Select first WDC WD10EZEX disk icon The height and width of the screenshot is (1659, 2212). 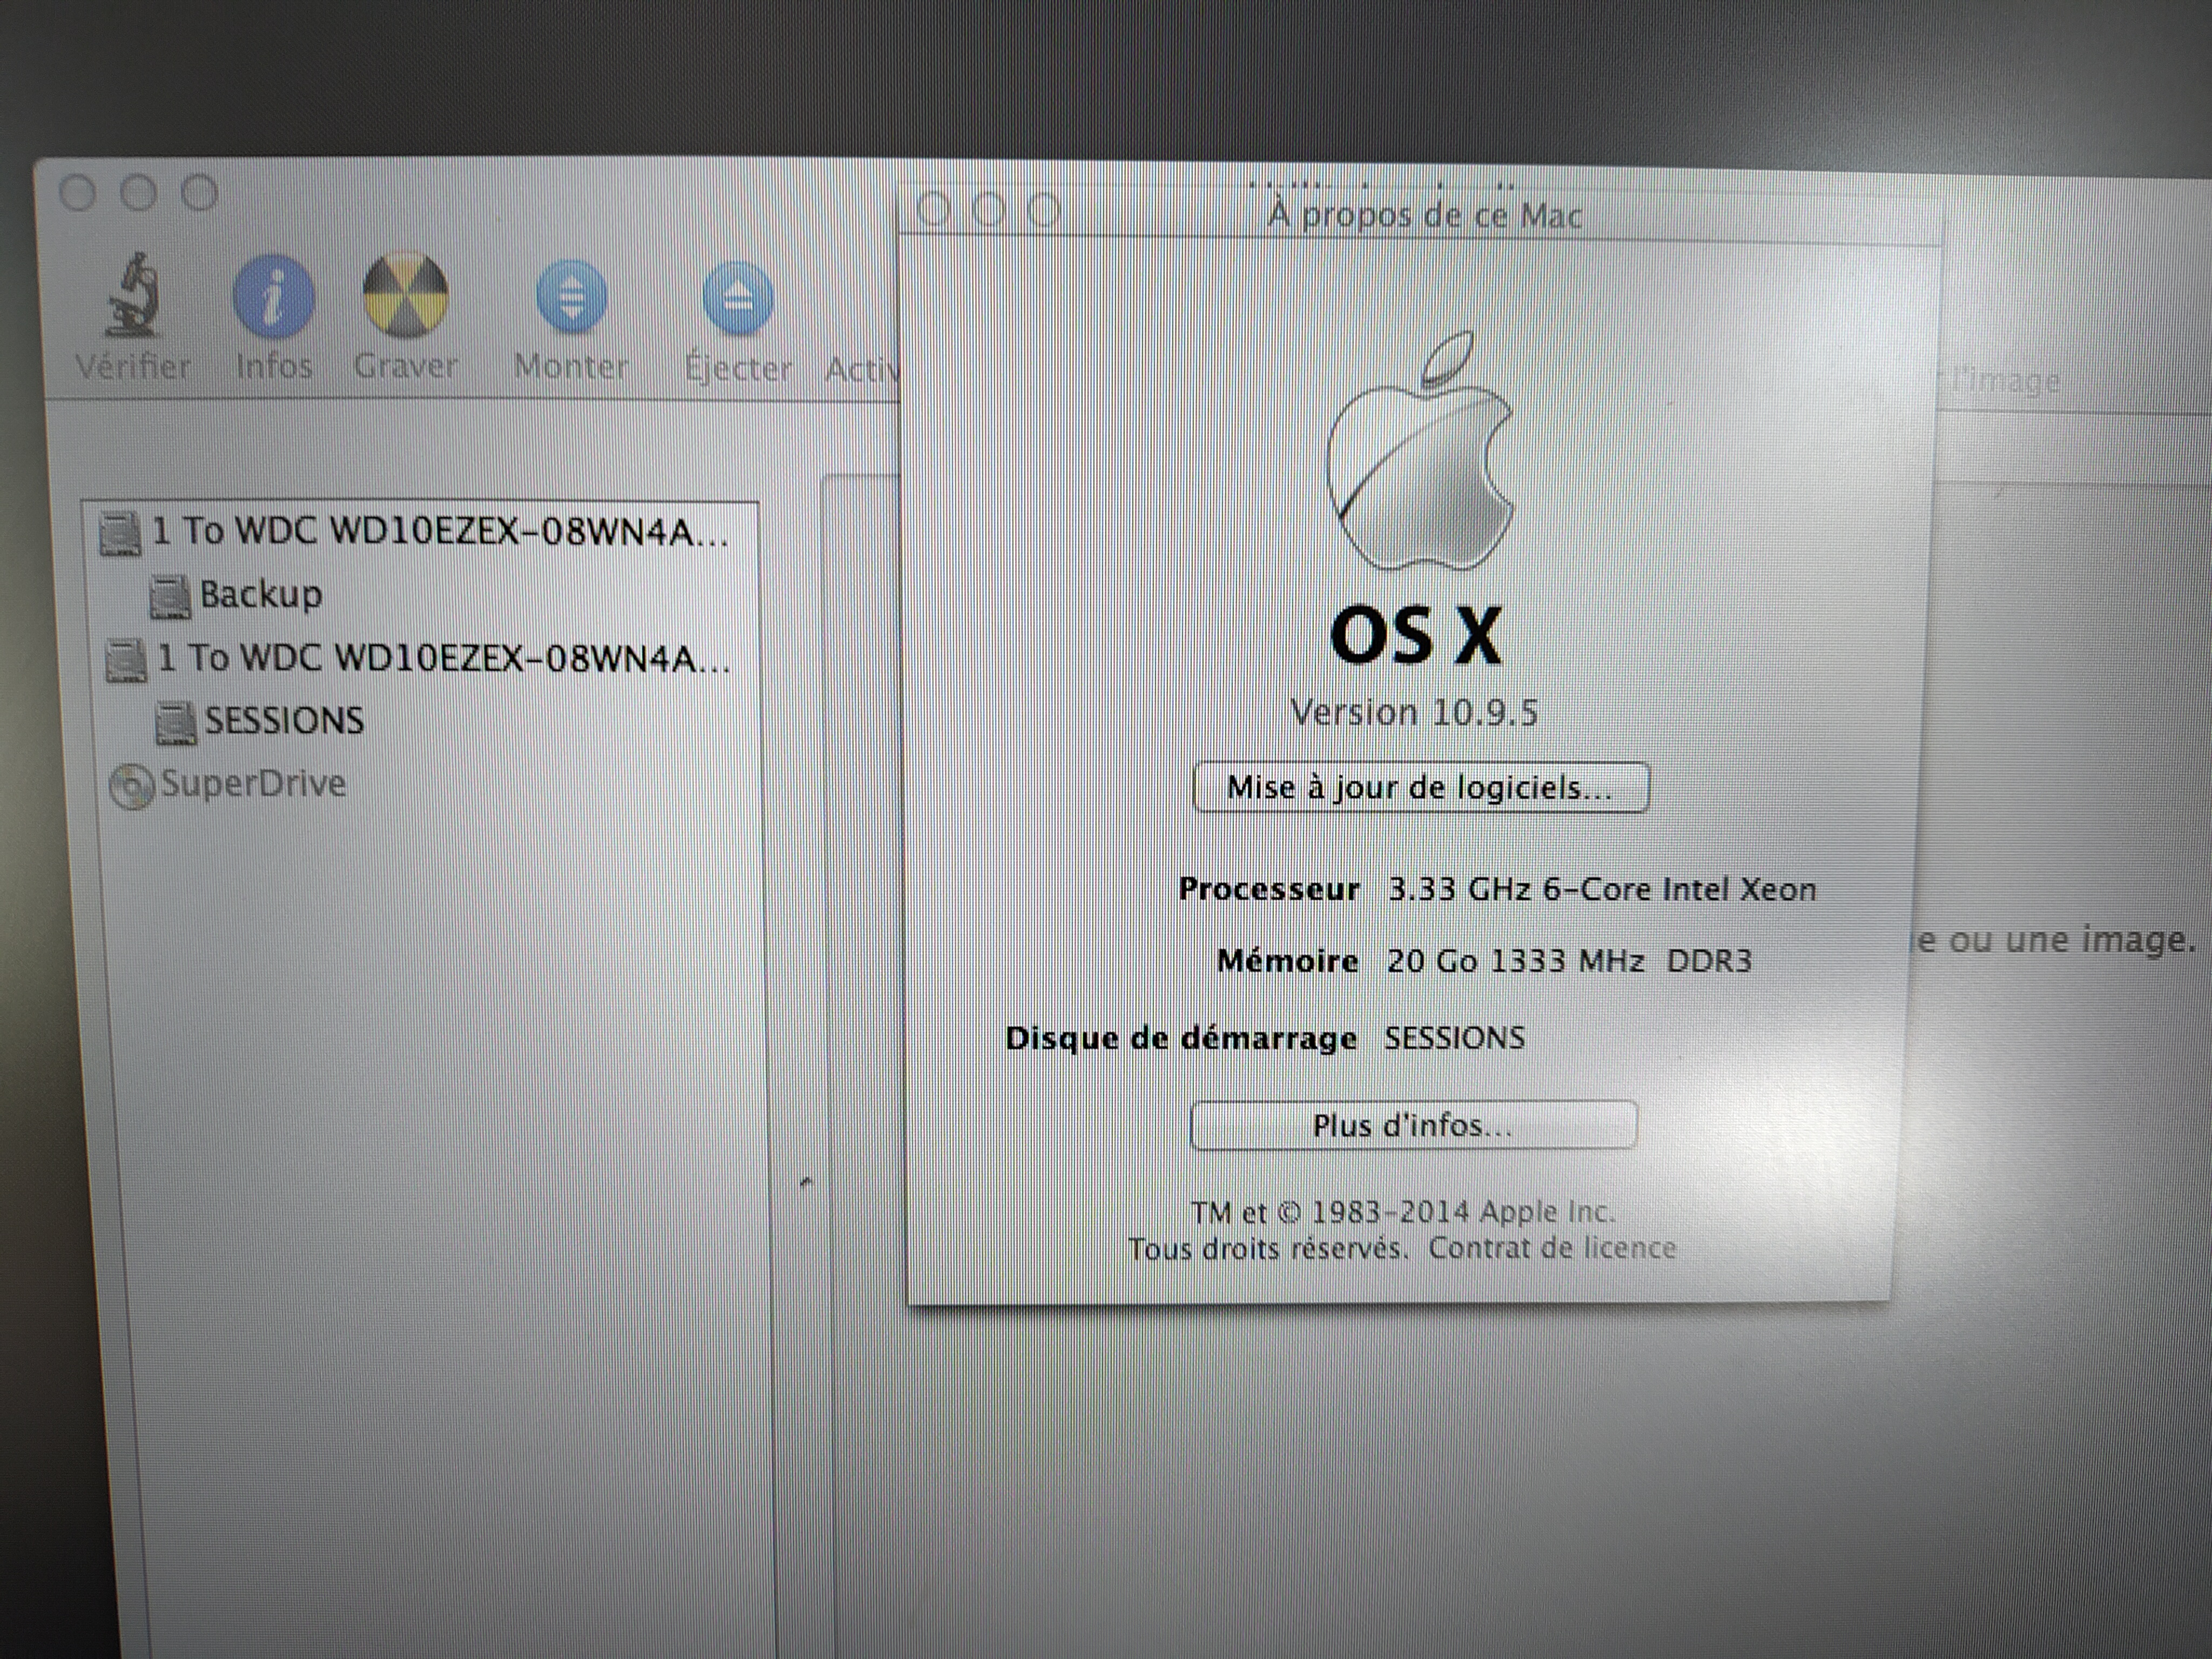click(x=119, y=534)
